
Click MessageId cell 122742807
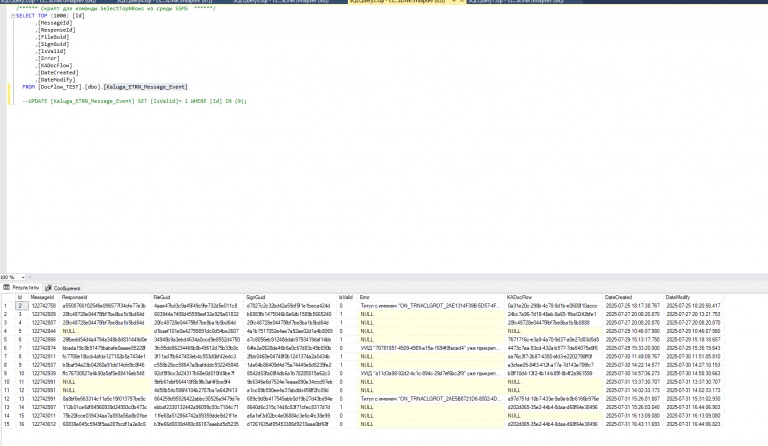(x=44, y=323)
